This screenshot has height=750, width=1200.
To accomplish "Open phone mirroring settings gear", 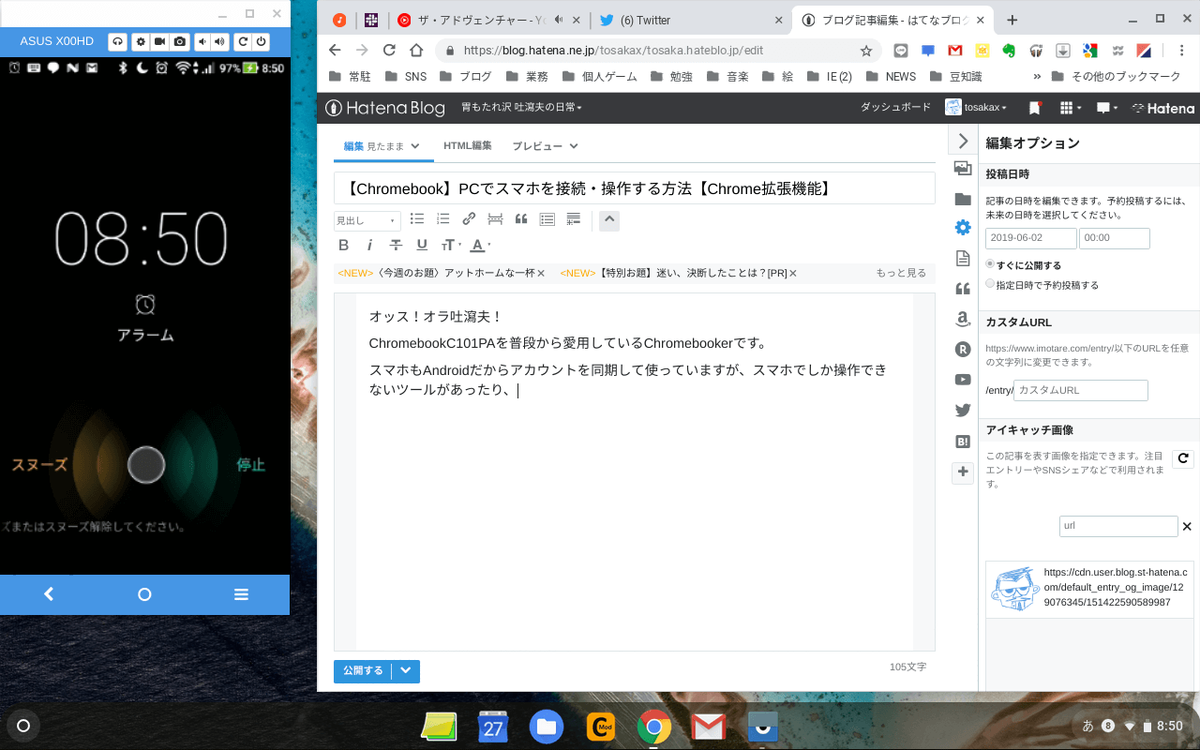I will (x=140, y=41).
